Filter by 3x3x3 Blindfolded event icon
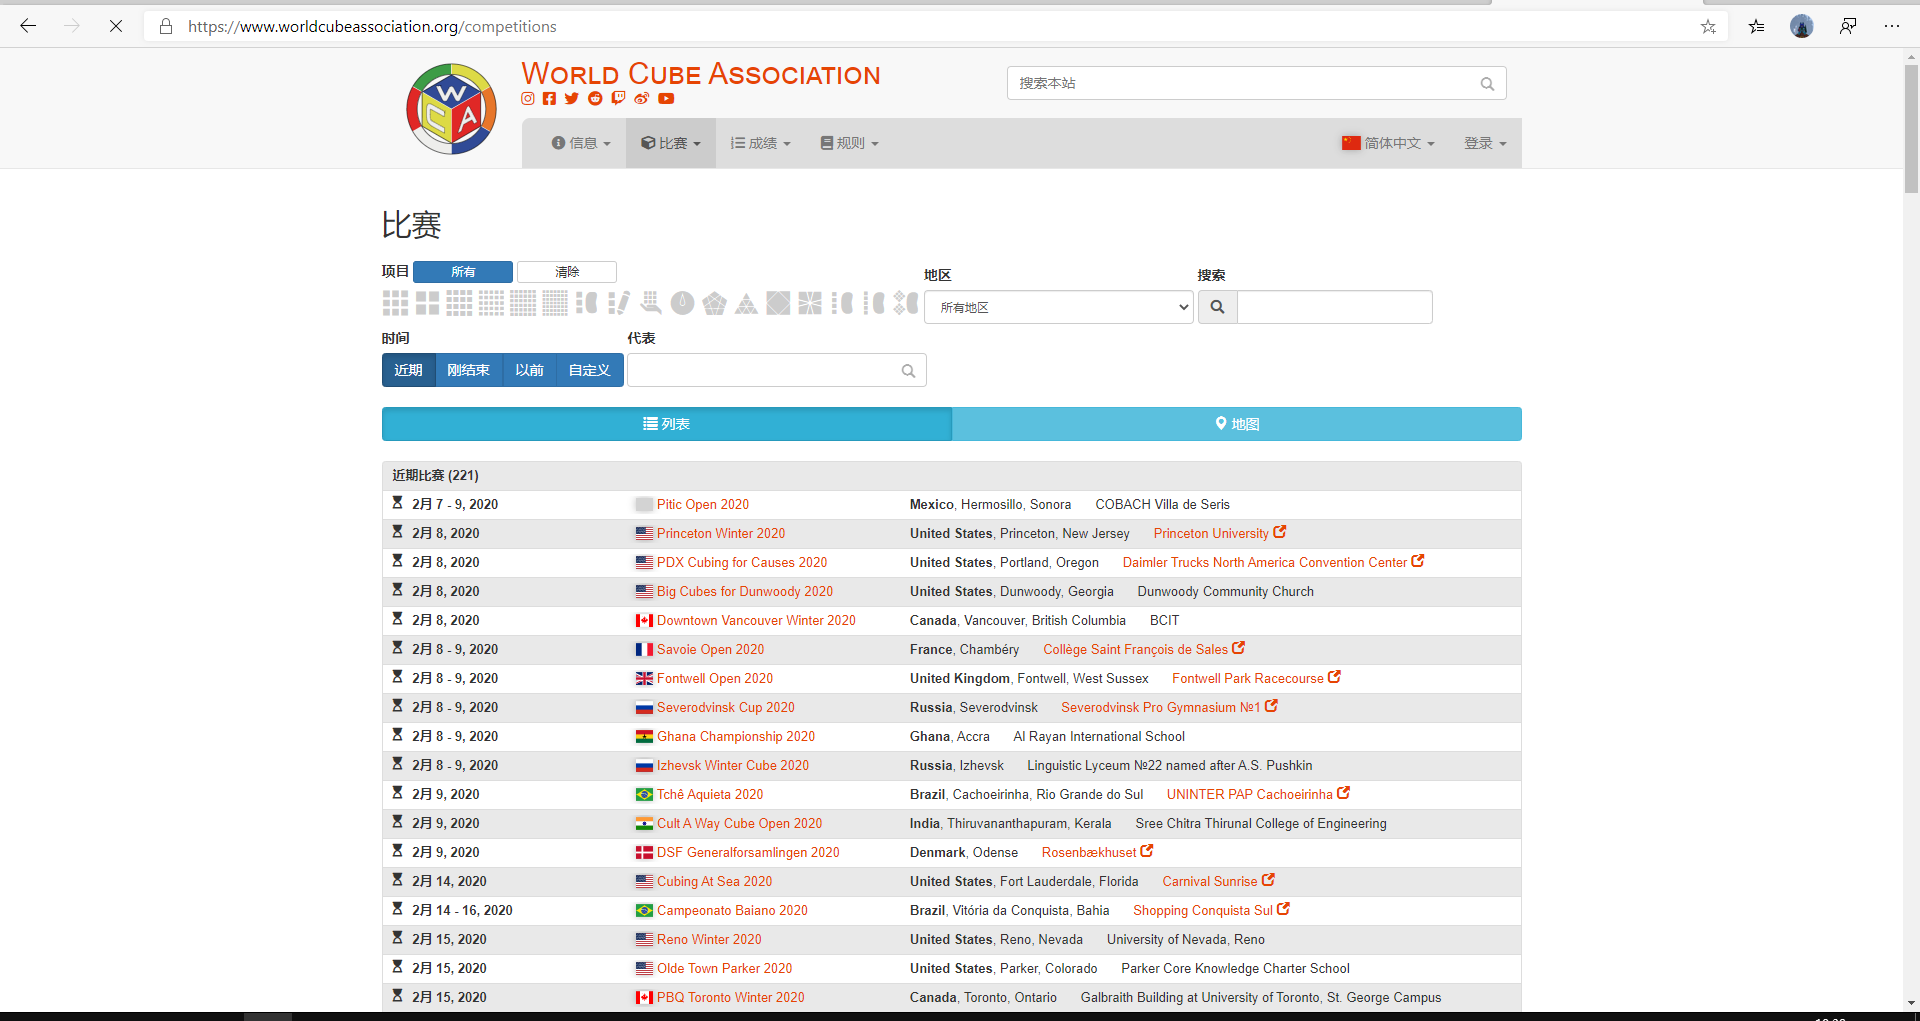The width and height of the screenshot is (1920, 1021). tap(587, 303)
